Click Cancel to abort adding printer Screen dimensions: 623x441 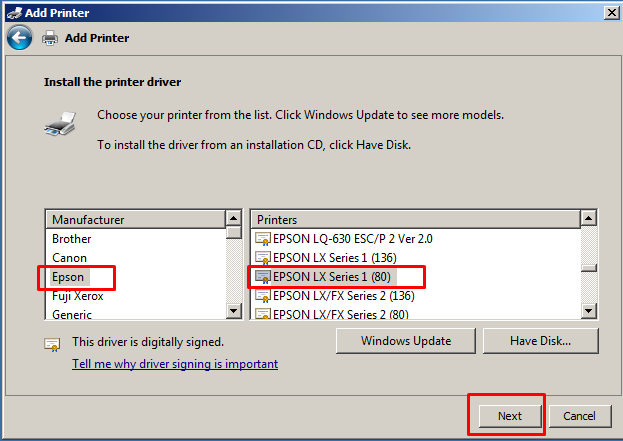click(x=579, y=416)
